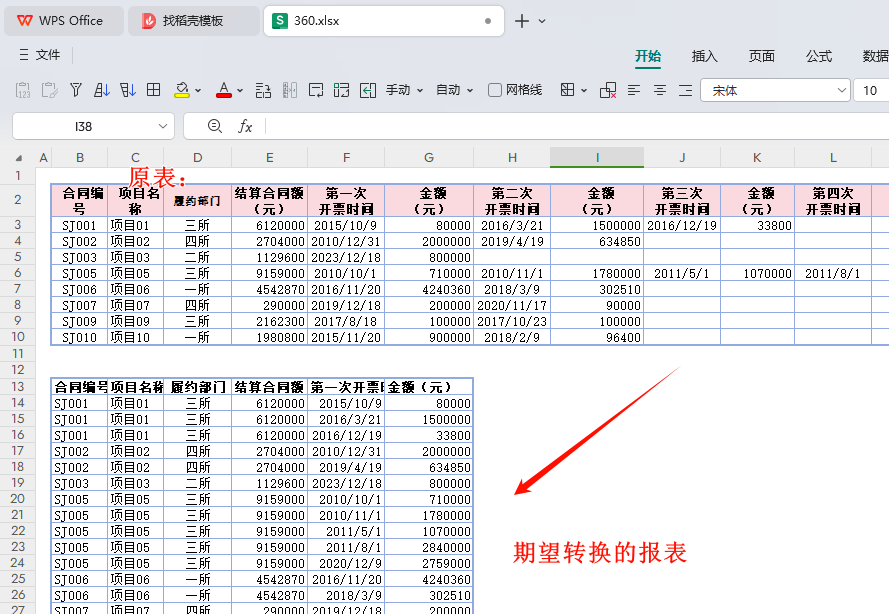Select column header E

pos(269,158)
